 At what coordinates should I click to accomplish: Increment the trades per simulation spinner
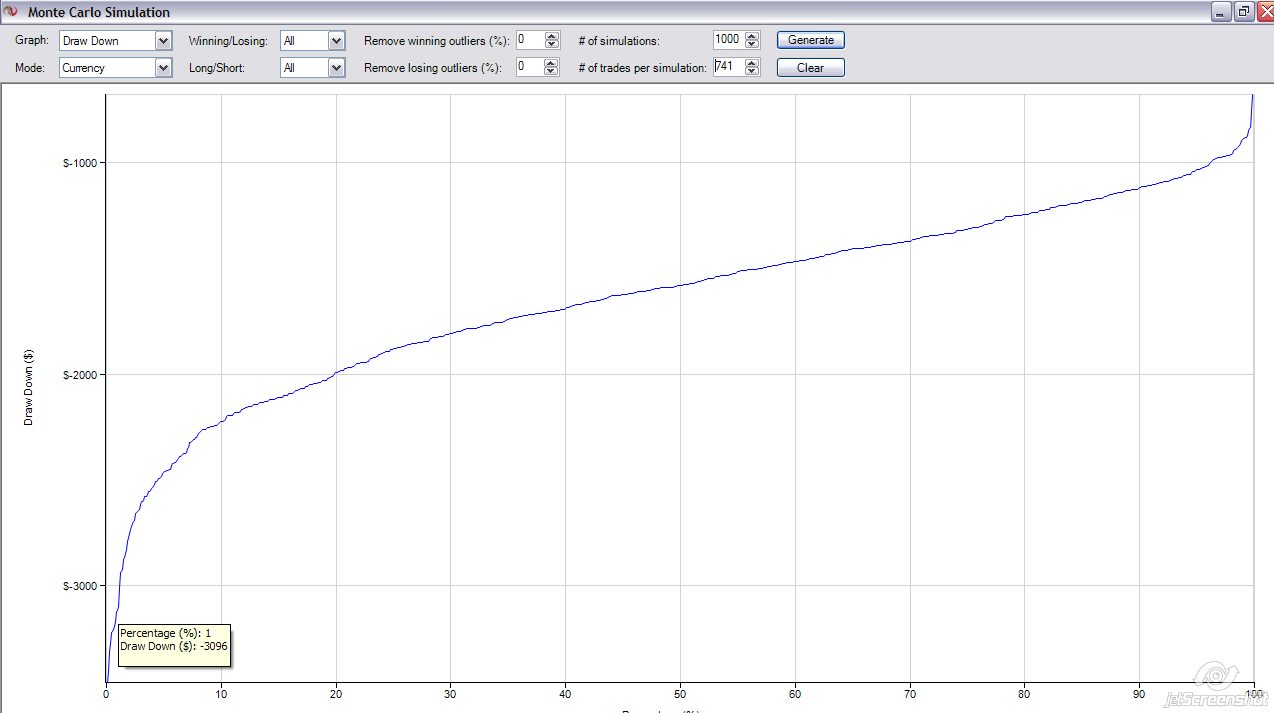tap(752, 63)
